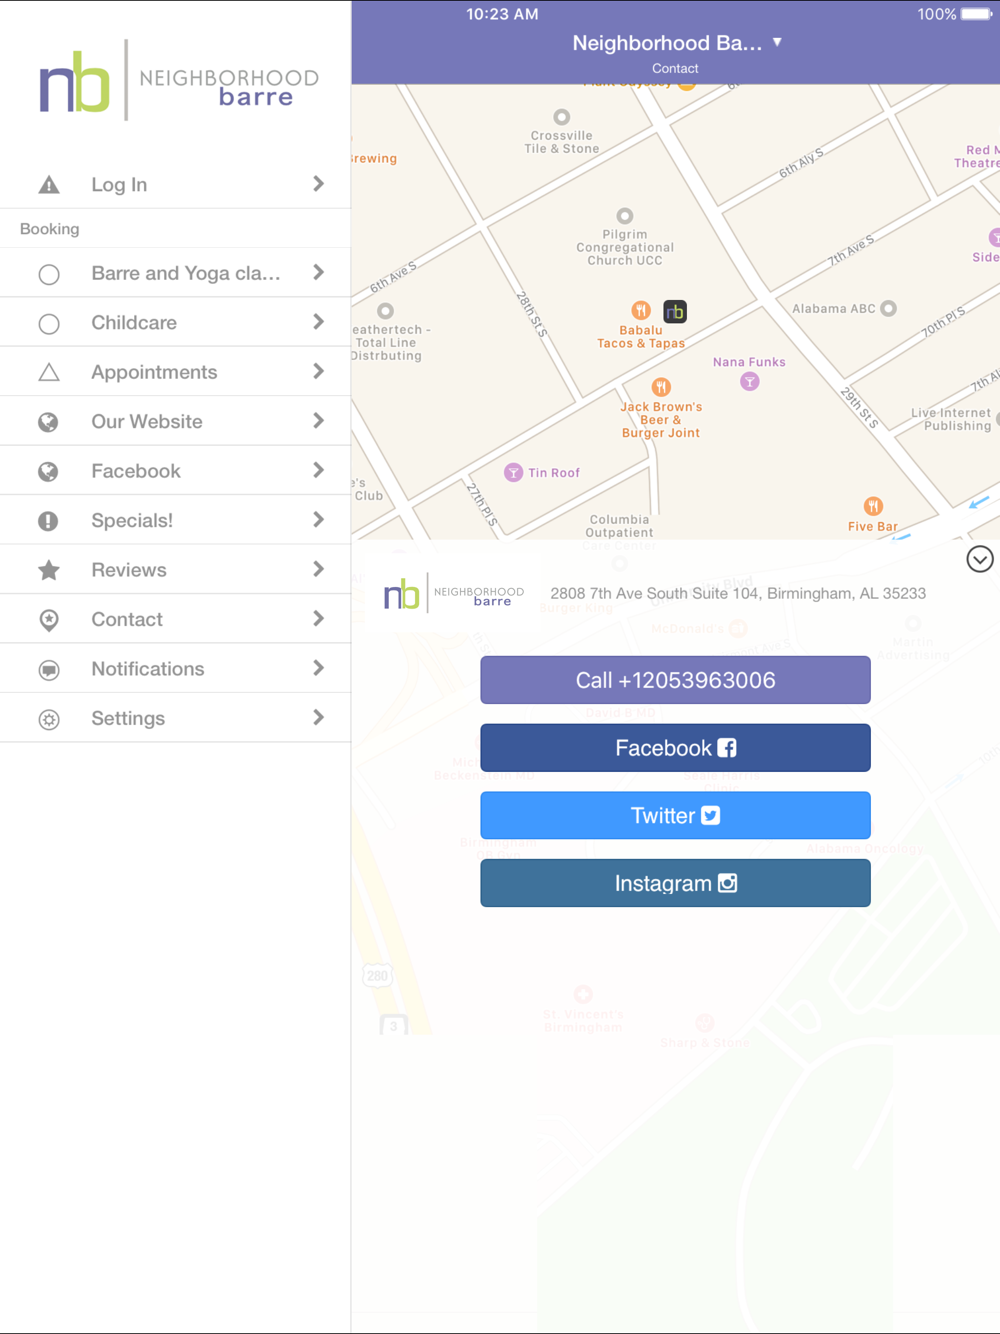Tap the Our Website globe icon
The height and width of the screenshot is (1334, 1000).
tap(49, 422)
